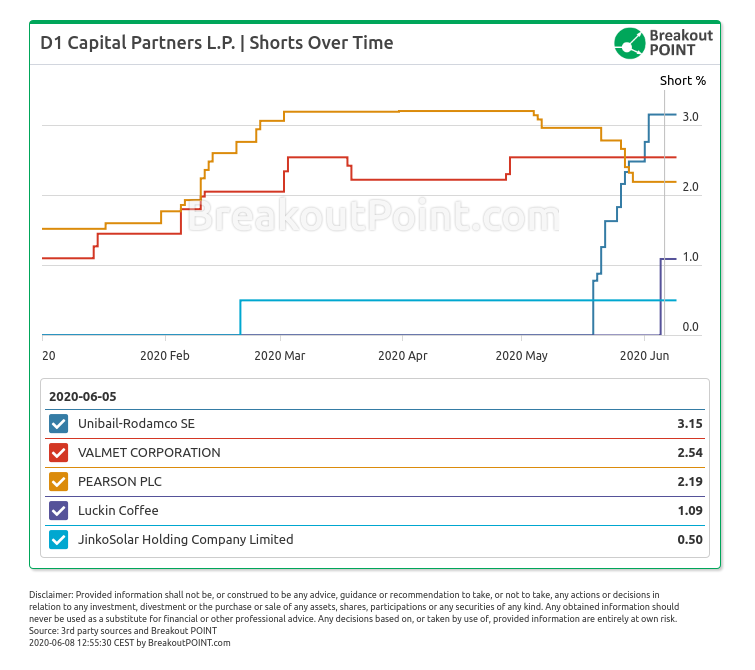This screenshot has height=670, width=755.
Task: Uncheck the Unibail-Rodamco SE checkbox
Action: pos(58,424)
